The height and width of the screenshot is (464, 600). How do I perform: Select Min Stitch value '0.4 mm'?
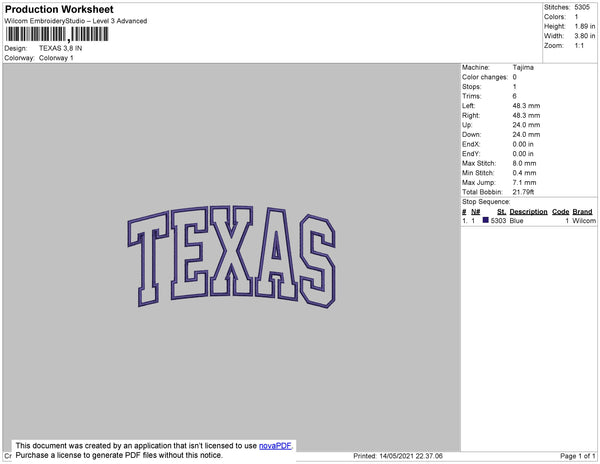click(524, 173)
